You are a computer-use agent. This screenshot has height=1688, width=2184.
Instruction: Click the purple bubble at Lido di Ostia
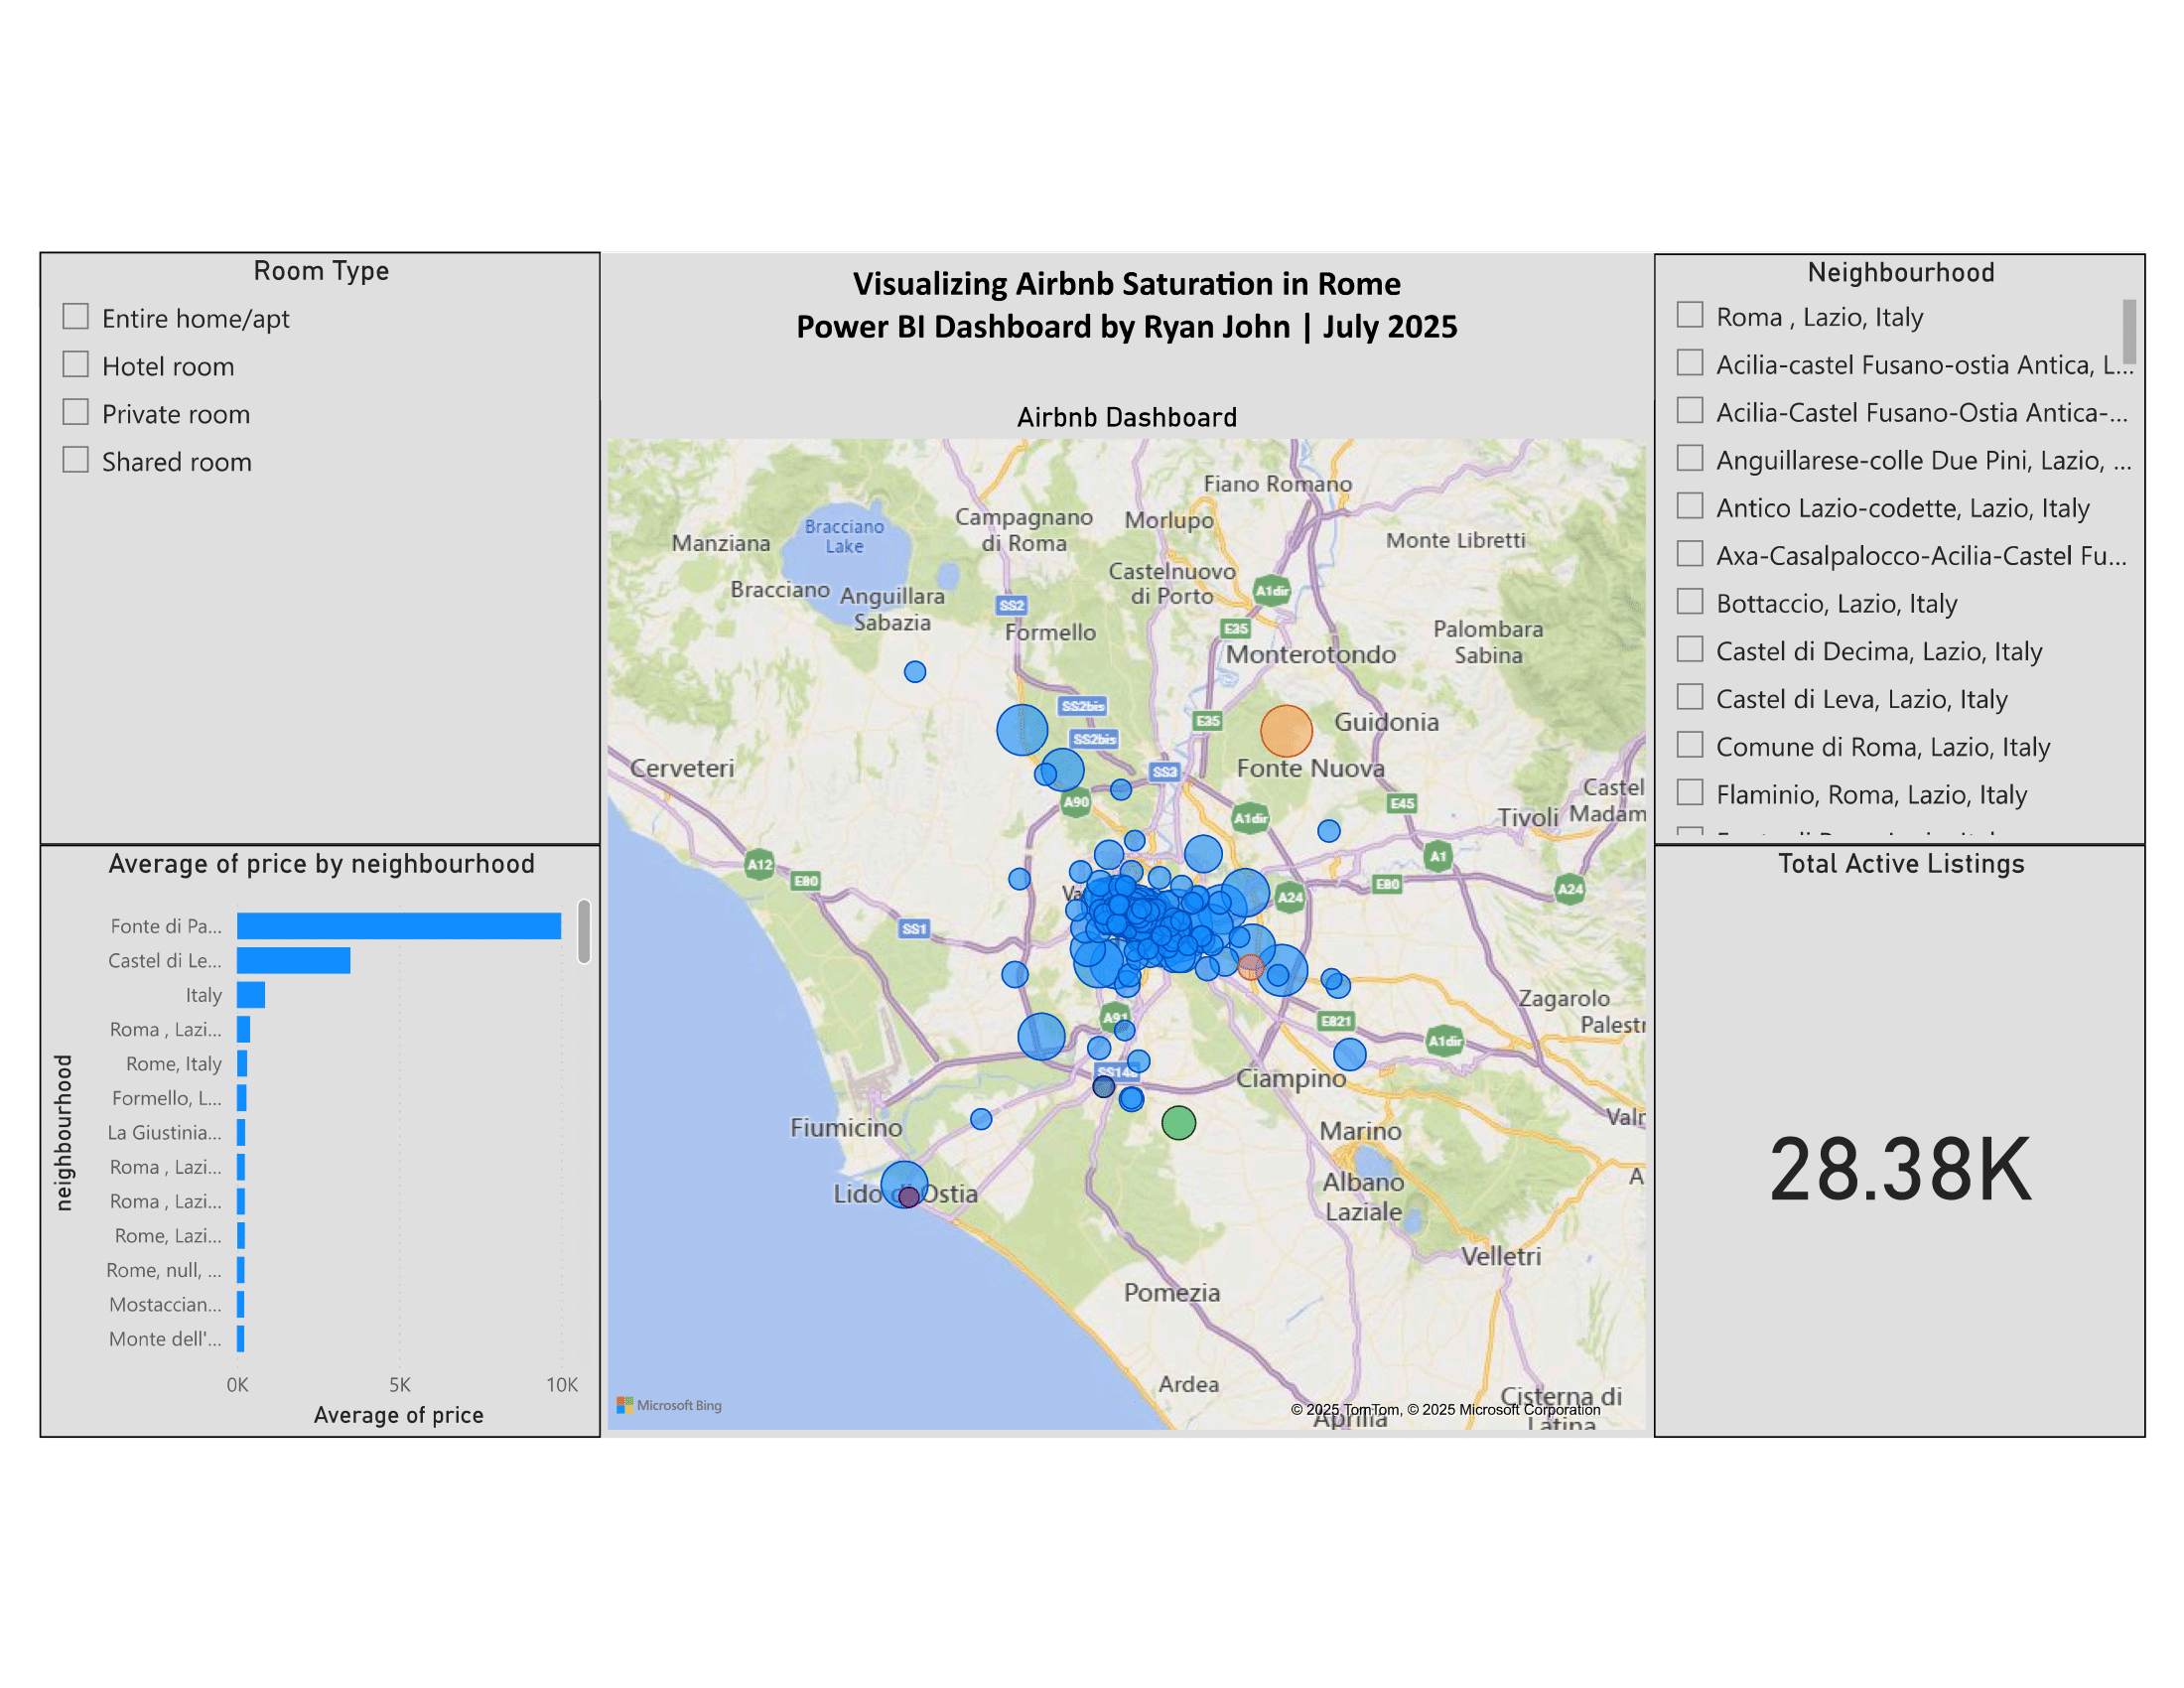(909, 1197)
